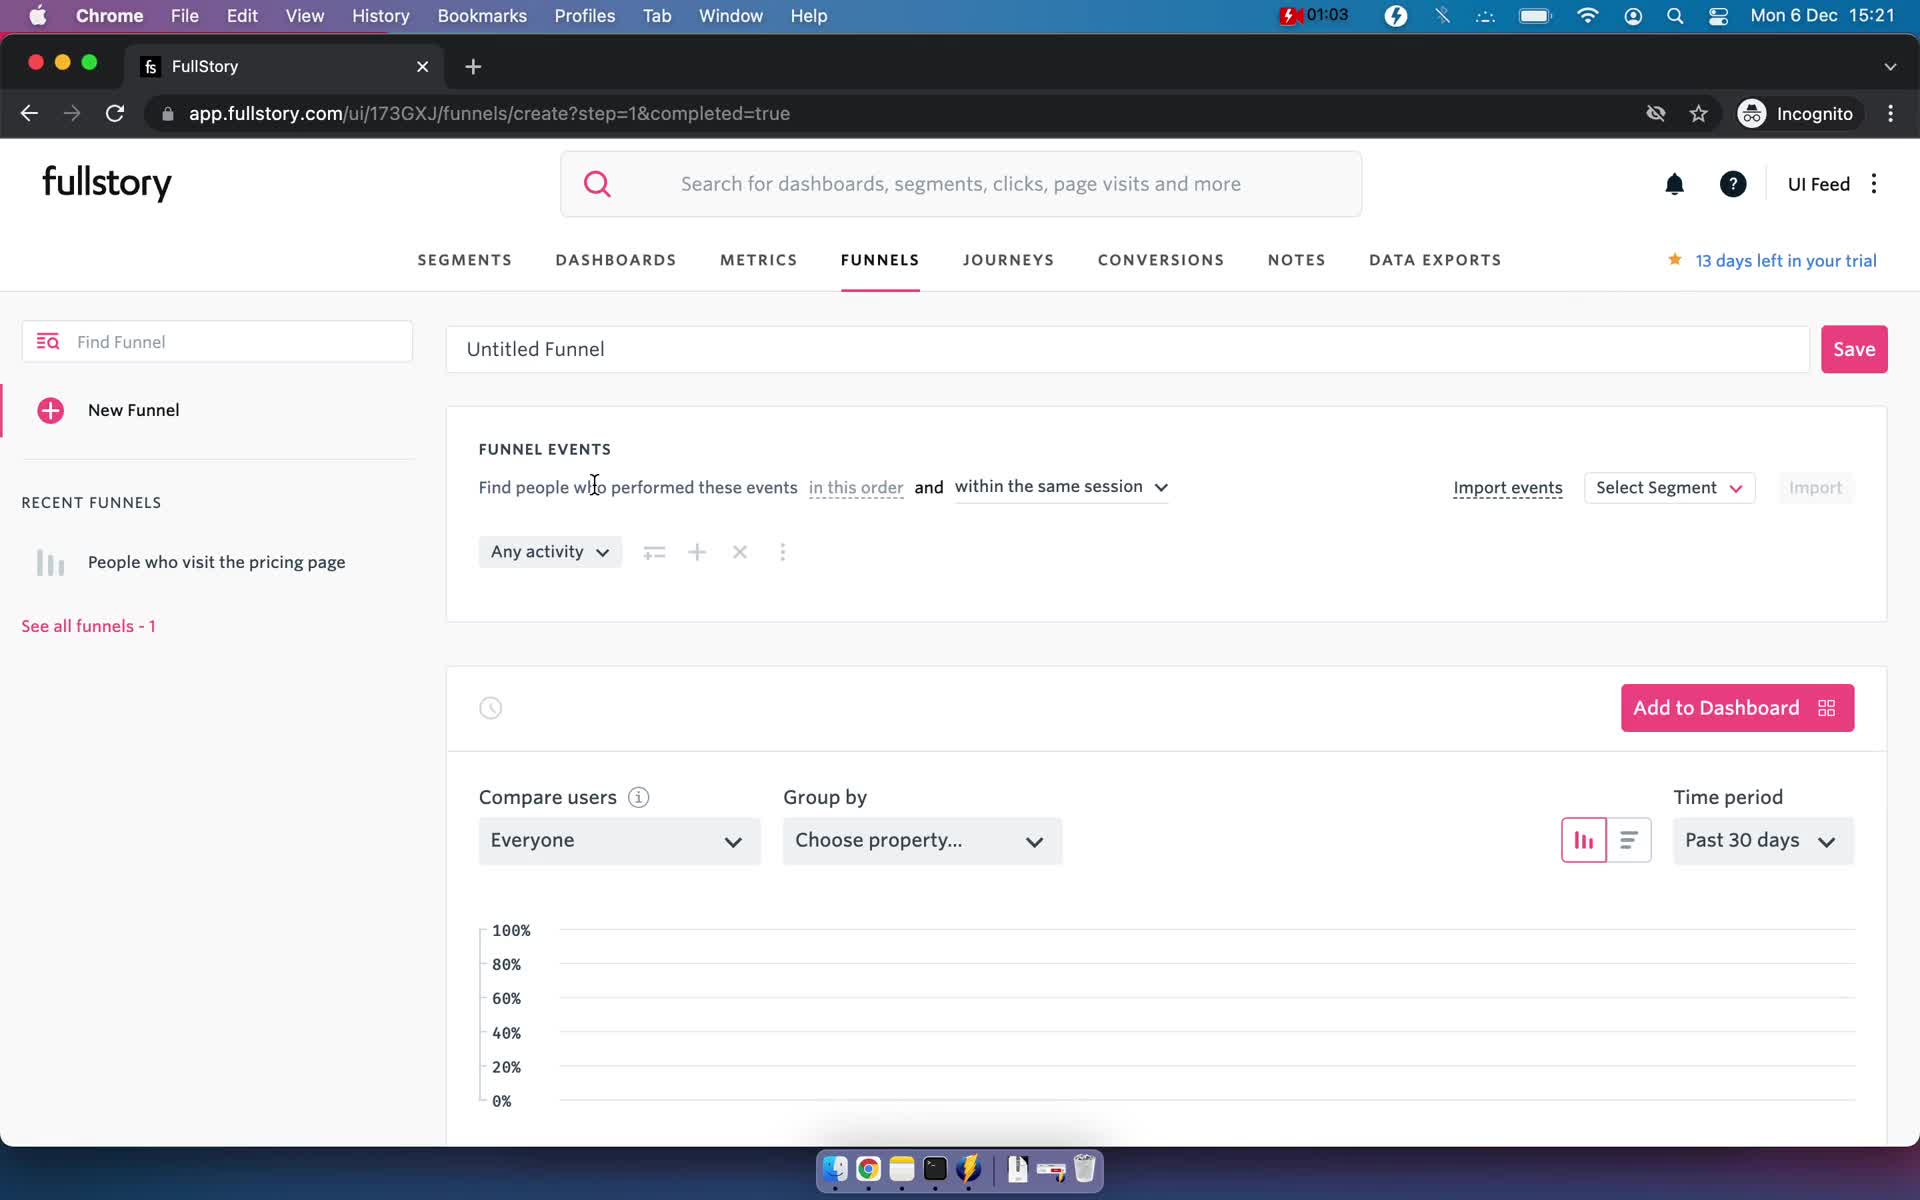
Task: Toggle the Any activity filter dropdown
Action: point(550,552)
